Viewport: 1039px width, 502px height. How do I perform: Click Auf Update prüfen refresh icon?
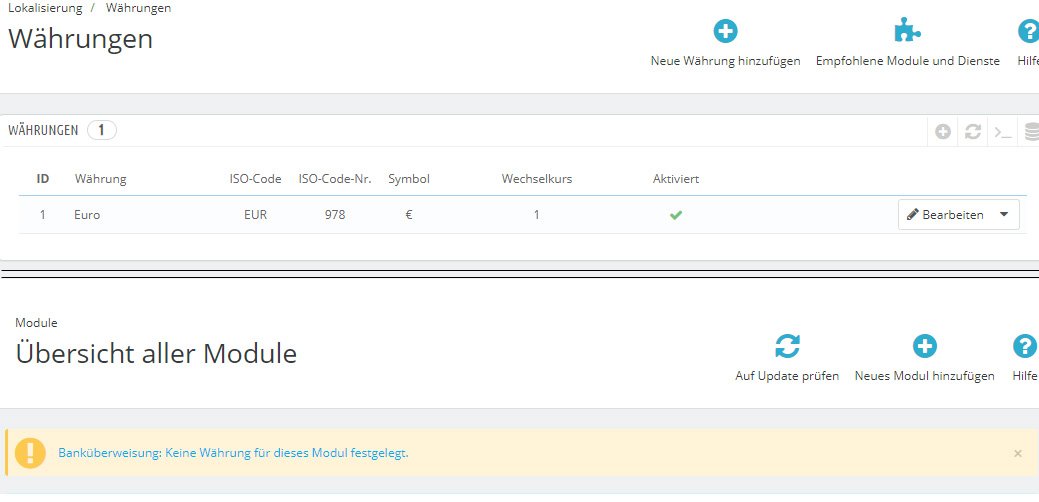pos(787,346)
